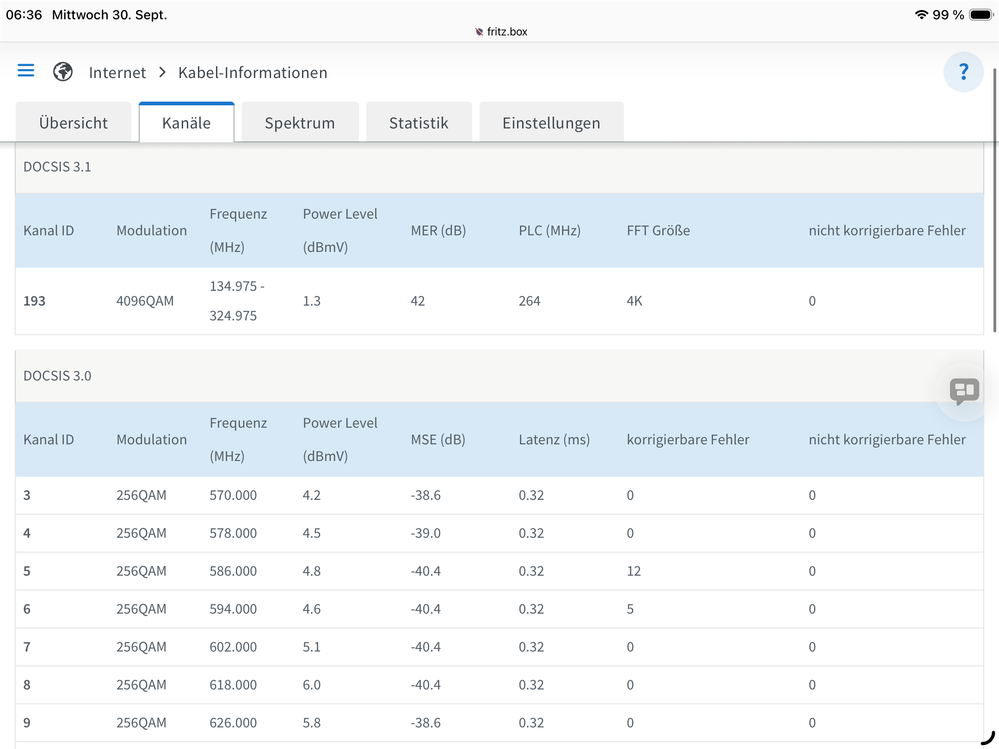The width and height of the screenshot is (999, 749).
Task: Click the korrigierbare Fehler column header
Action: click(688, 439)
